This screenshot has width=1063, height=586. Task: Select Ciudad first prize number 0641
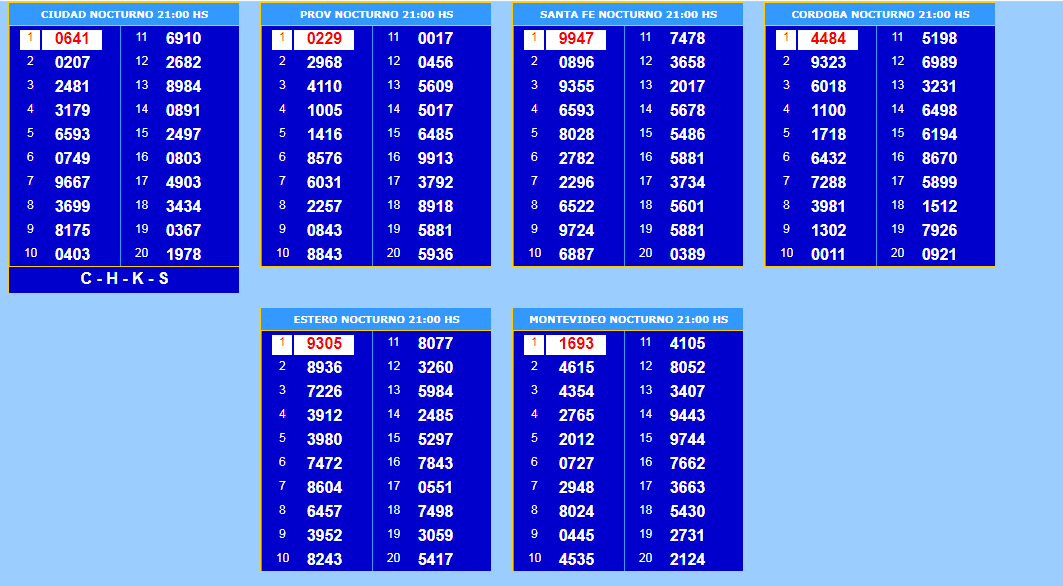(72, 39)
